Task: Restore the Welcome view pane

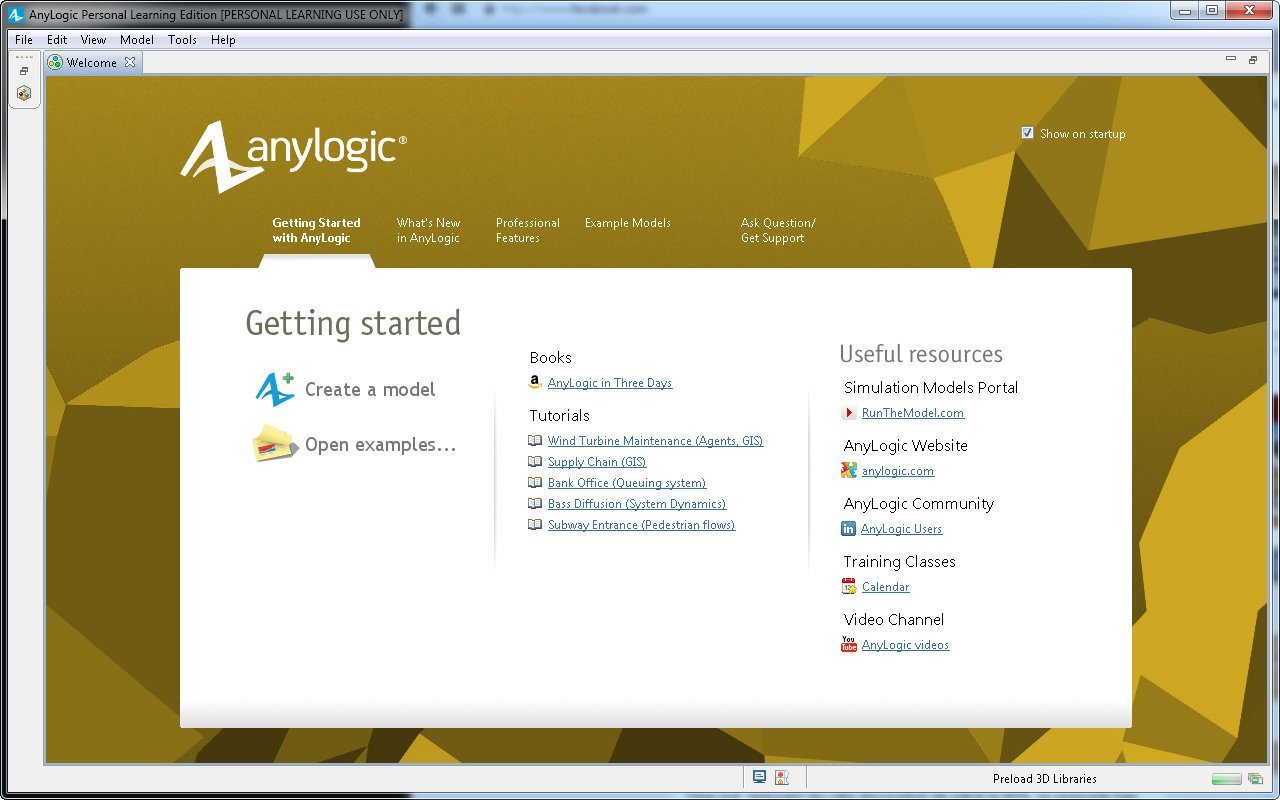Action: (1252, 60)
